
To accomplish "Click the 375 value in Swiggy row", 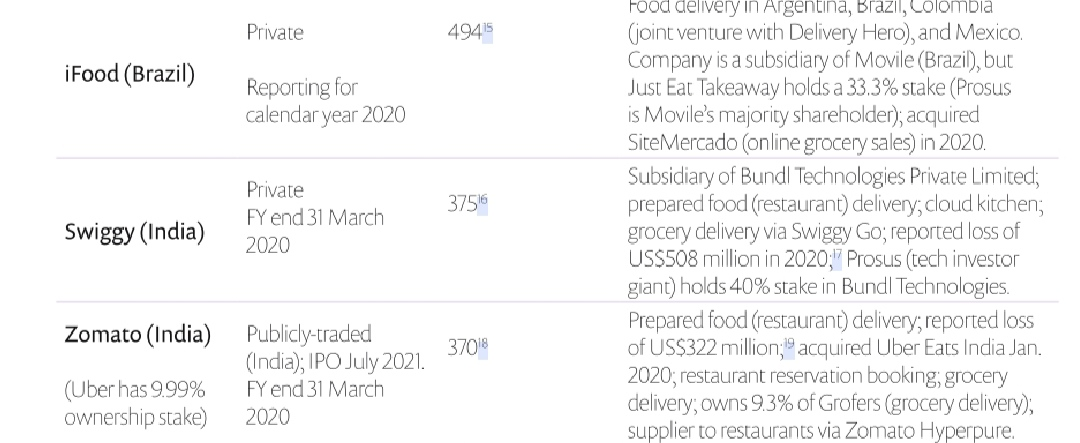I will [x=462, y=204].
